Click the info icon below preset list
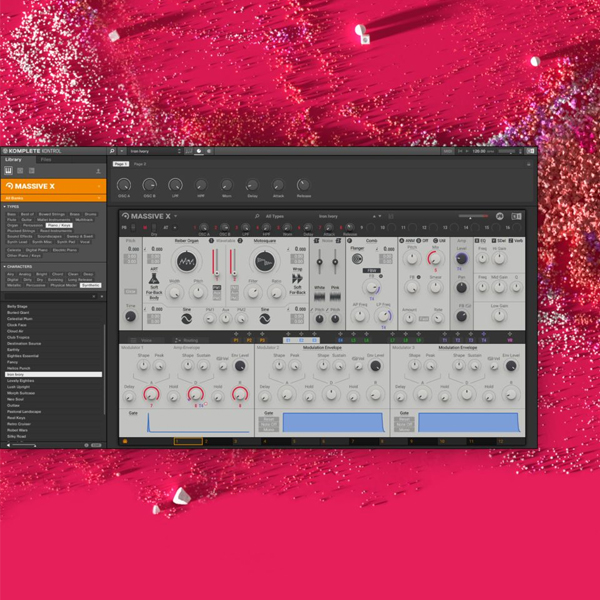 point(86,445)
